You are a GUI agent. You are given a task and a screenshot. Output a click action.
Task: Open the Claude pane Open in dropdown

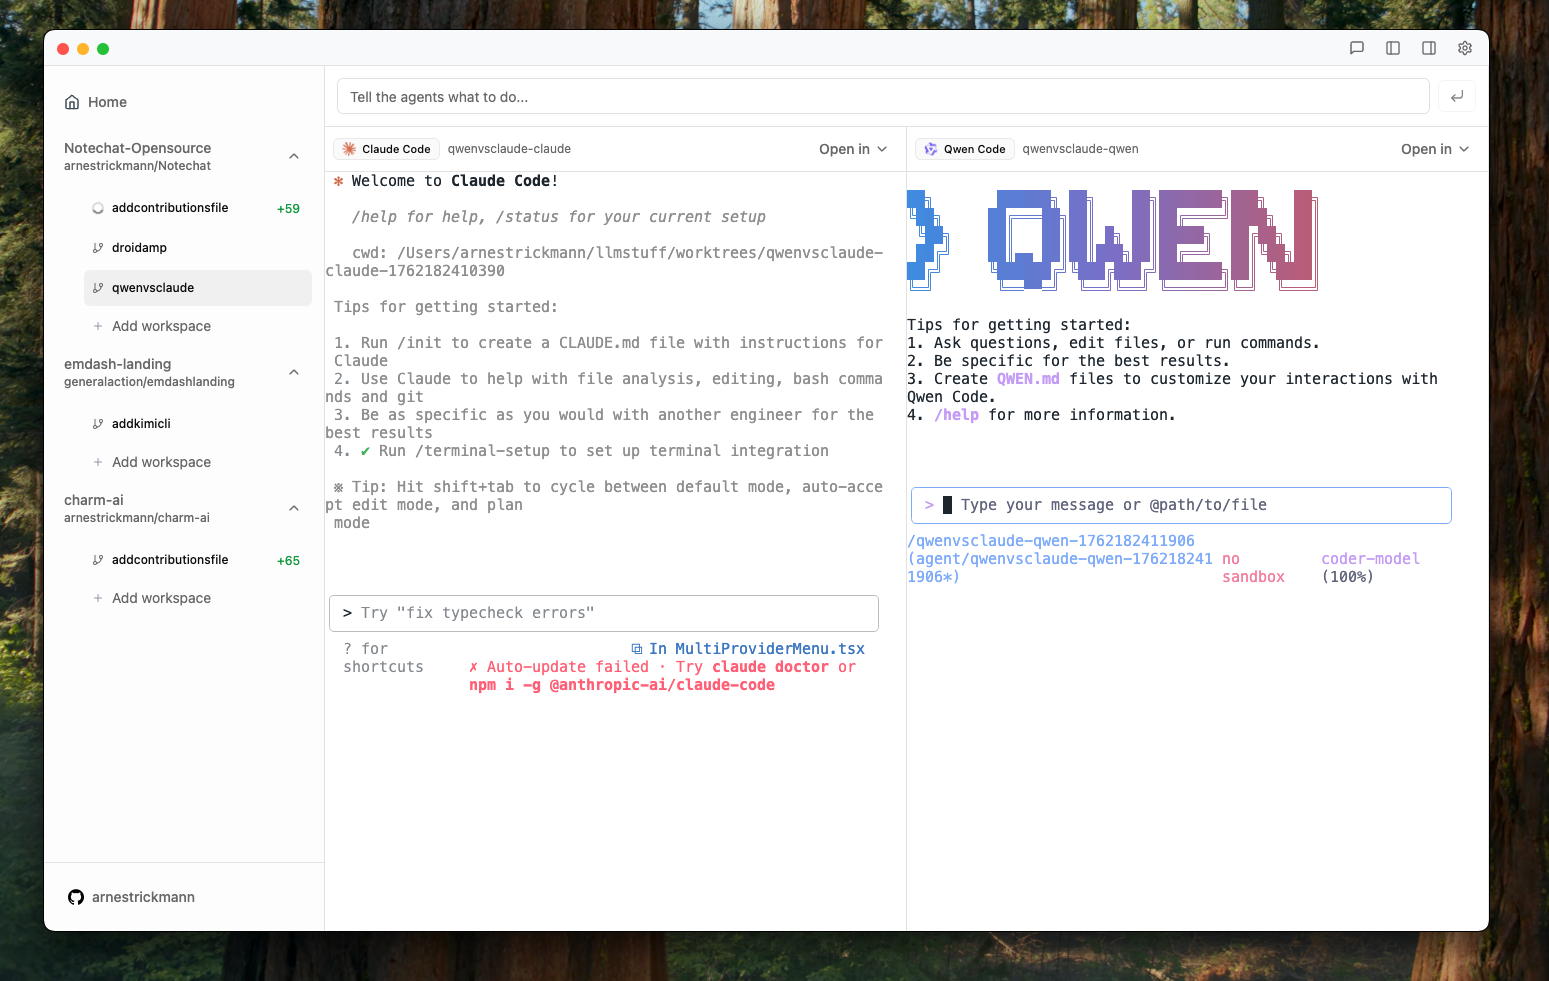tap(851, 148)
